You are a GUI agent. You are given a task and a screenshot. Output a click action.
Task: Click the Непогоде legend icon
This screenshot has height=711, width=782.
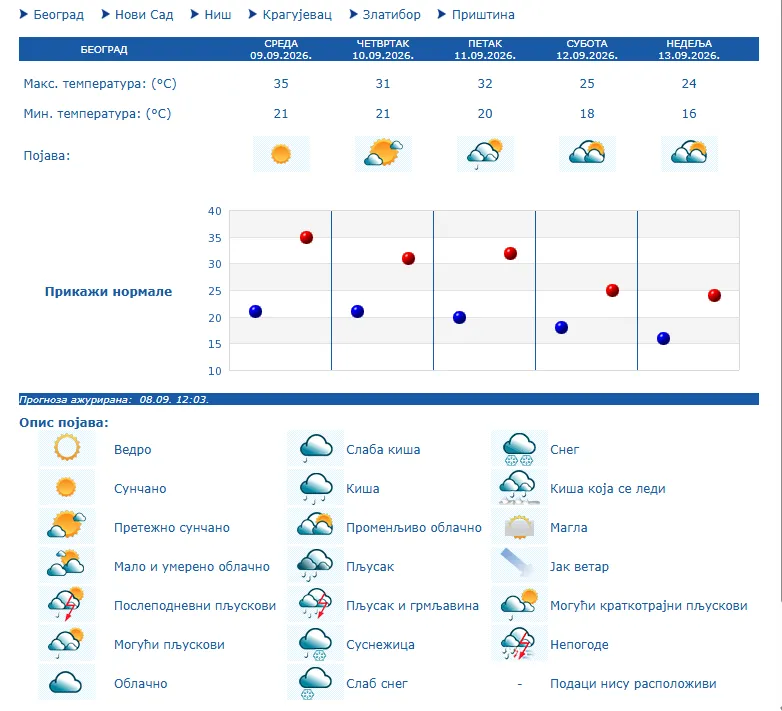[520, 643]
